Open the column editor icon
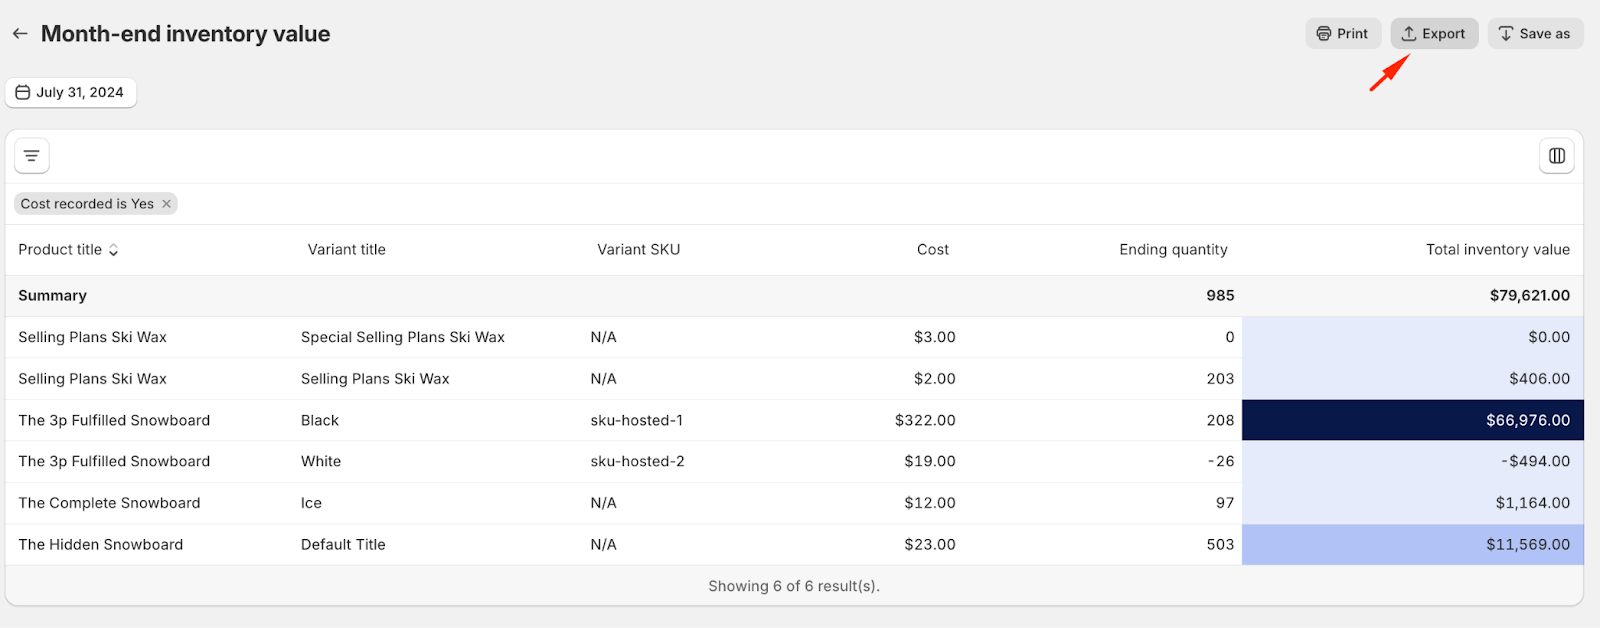Image resolution: width=1600 pixels, height=628 pixels. tap(1556, 156)
